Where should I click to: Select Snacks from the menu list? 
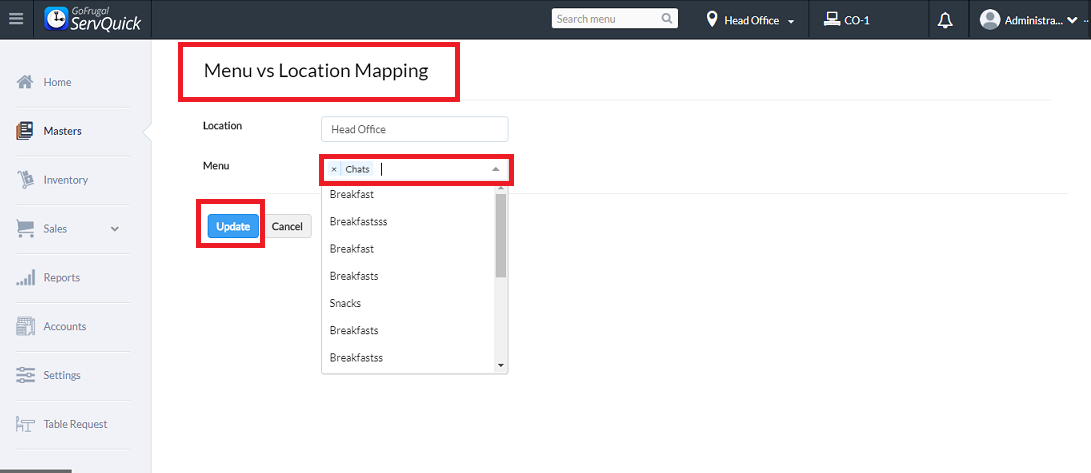point(345,303)
